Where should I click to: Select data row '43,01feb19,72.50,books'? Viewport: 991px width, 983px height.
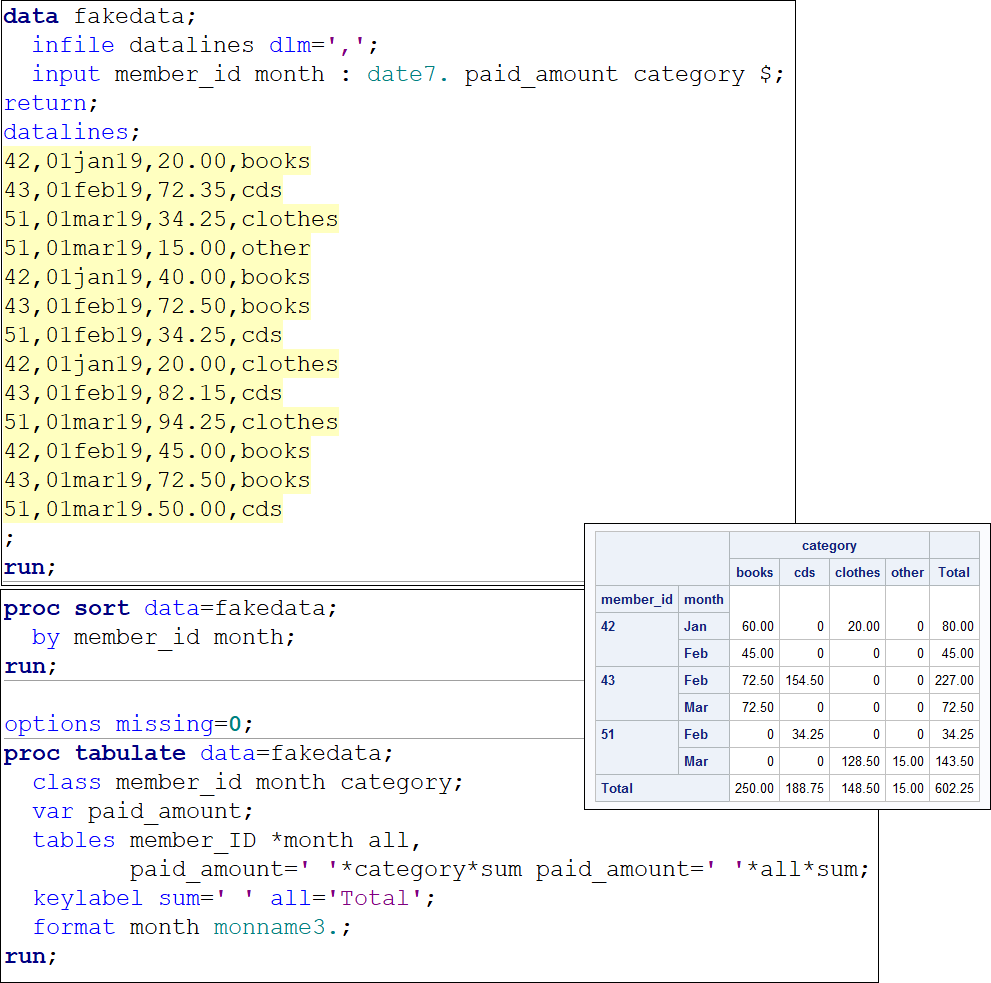(x=157, y=307)
